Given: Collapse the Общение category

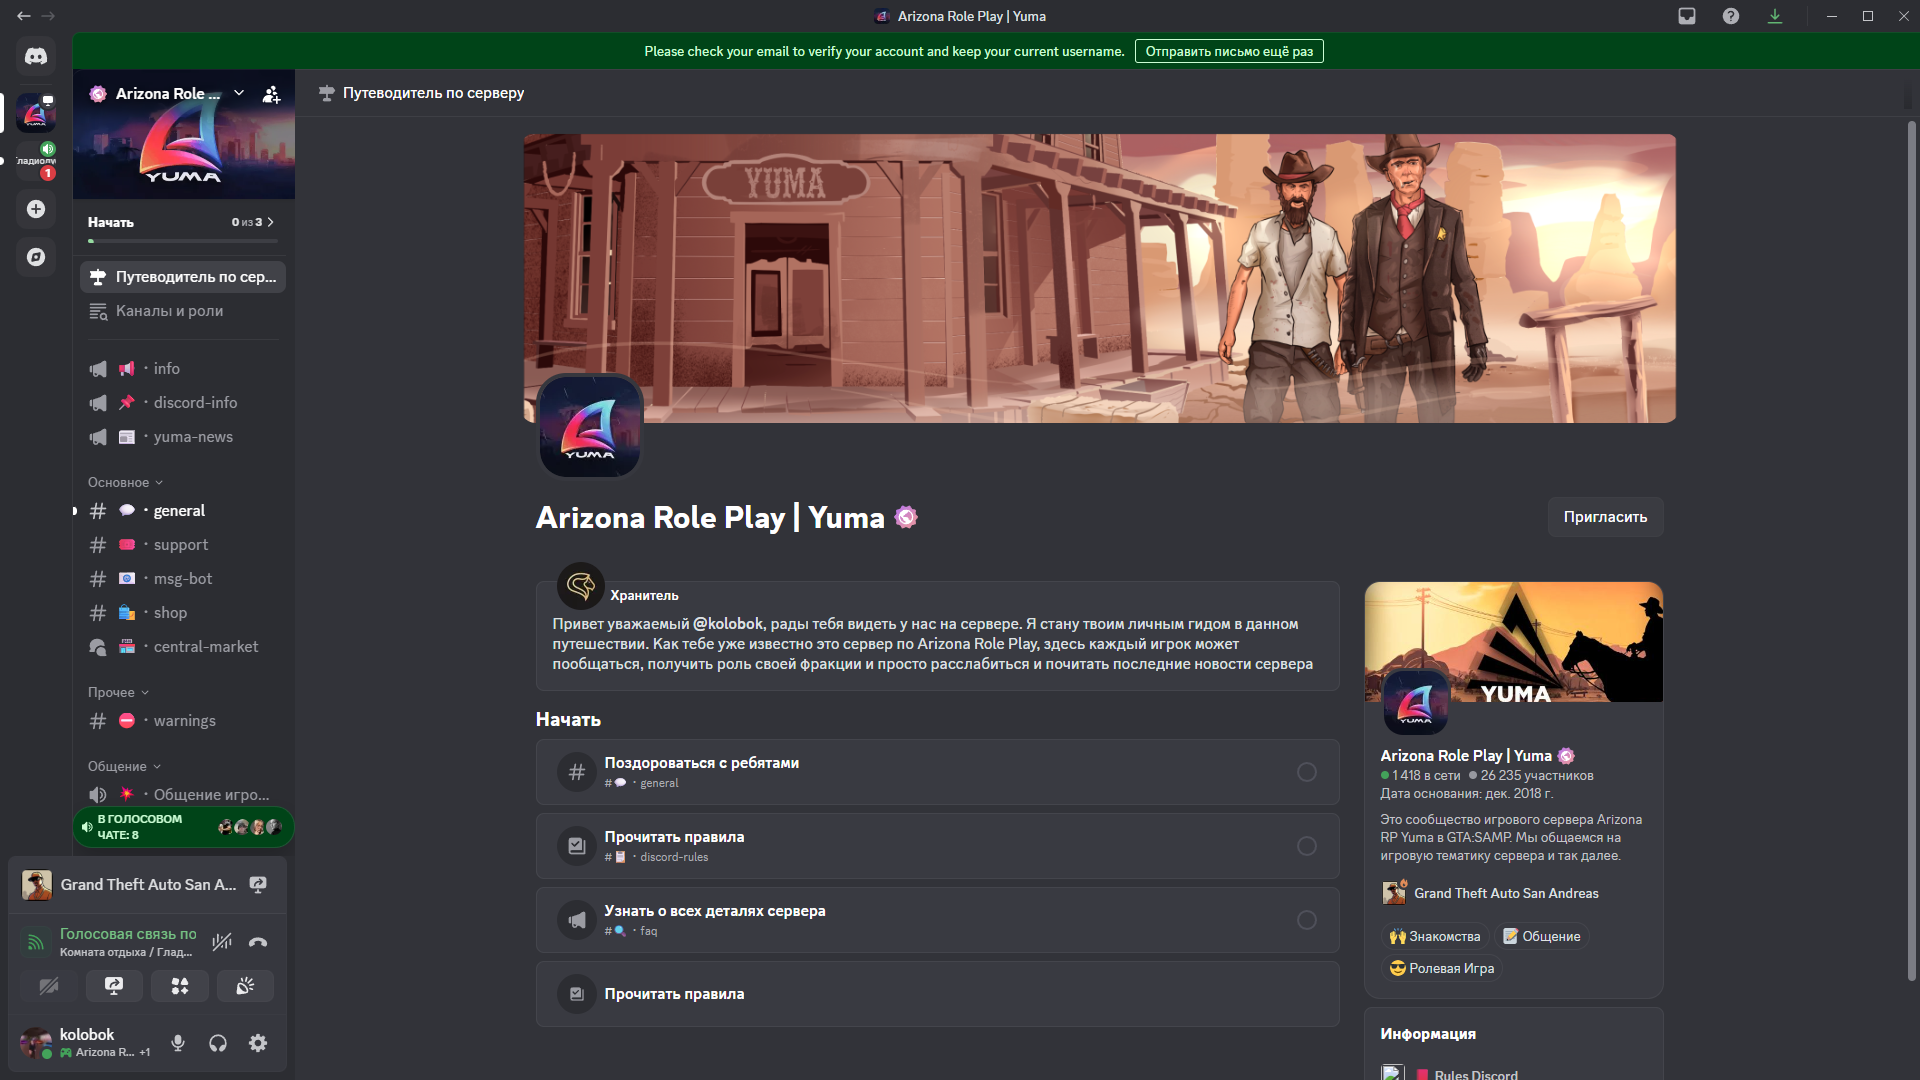Looking at the screenshot, I should point(124,766).
